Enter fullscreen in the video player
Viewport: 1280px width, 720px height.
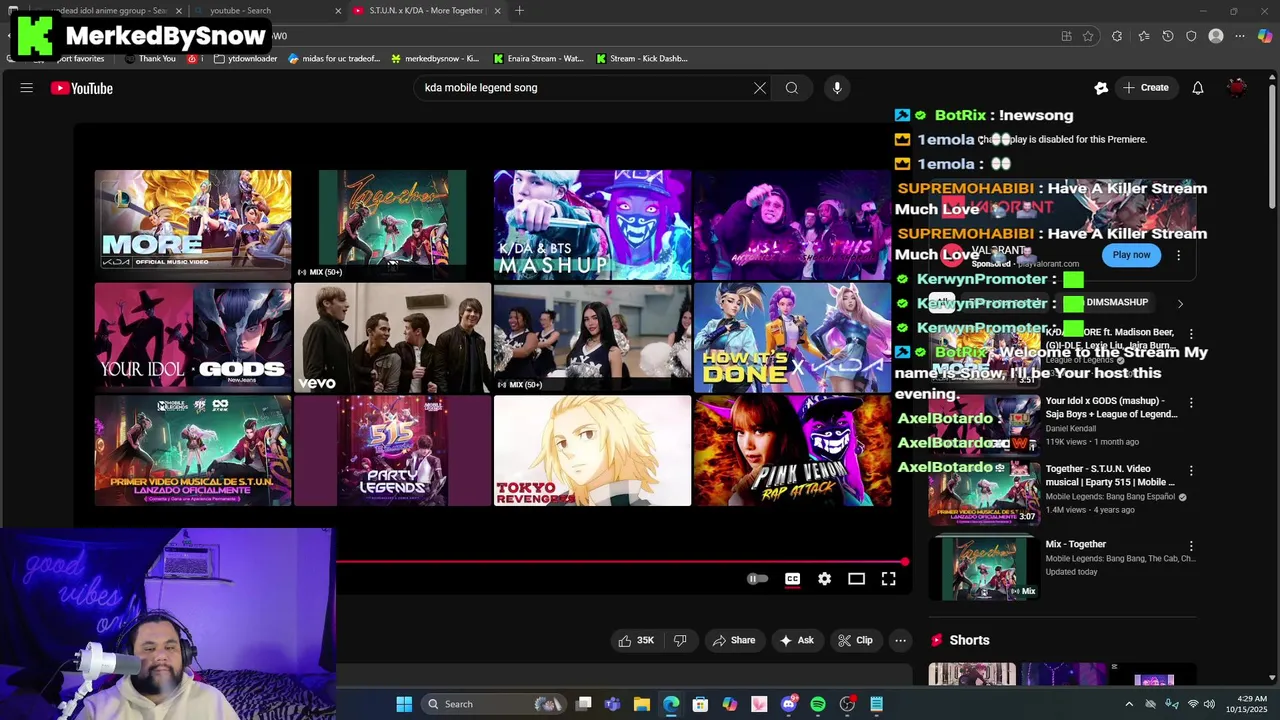888,579
